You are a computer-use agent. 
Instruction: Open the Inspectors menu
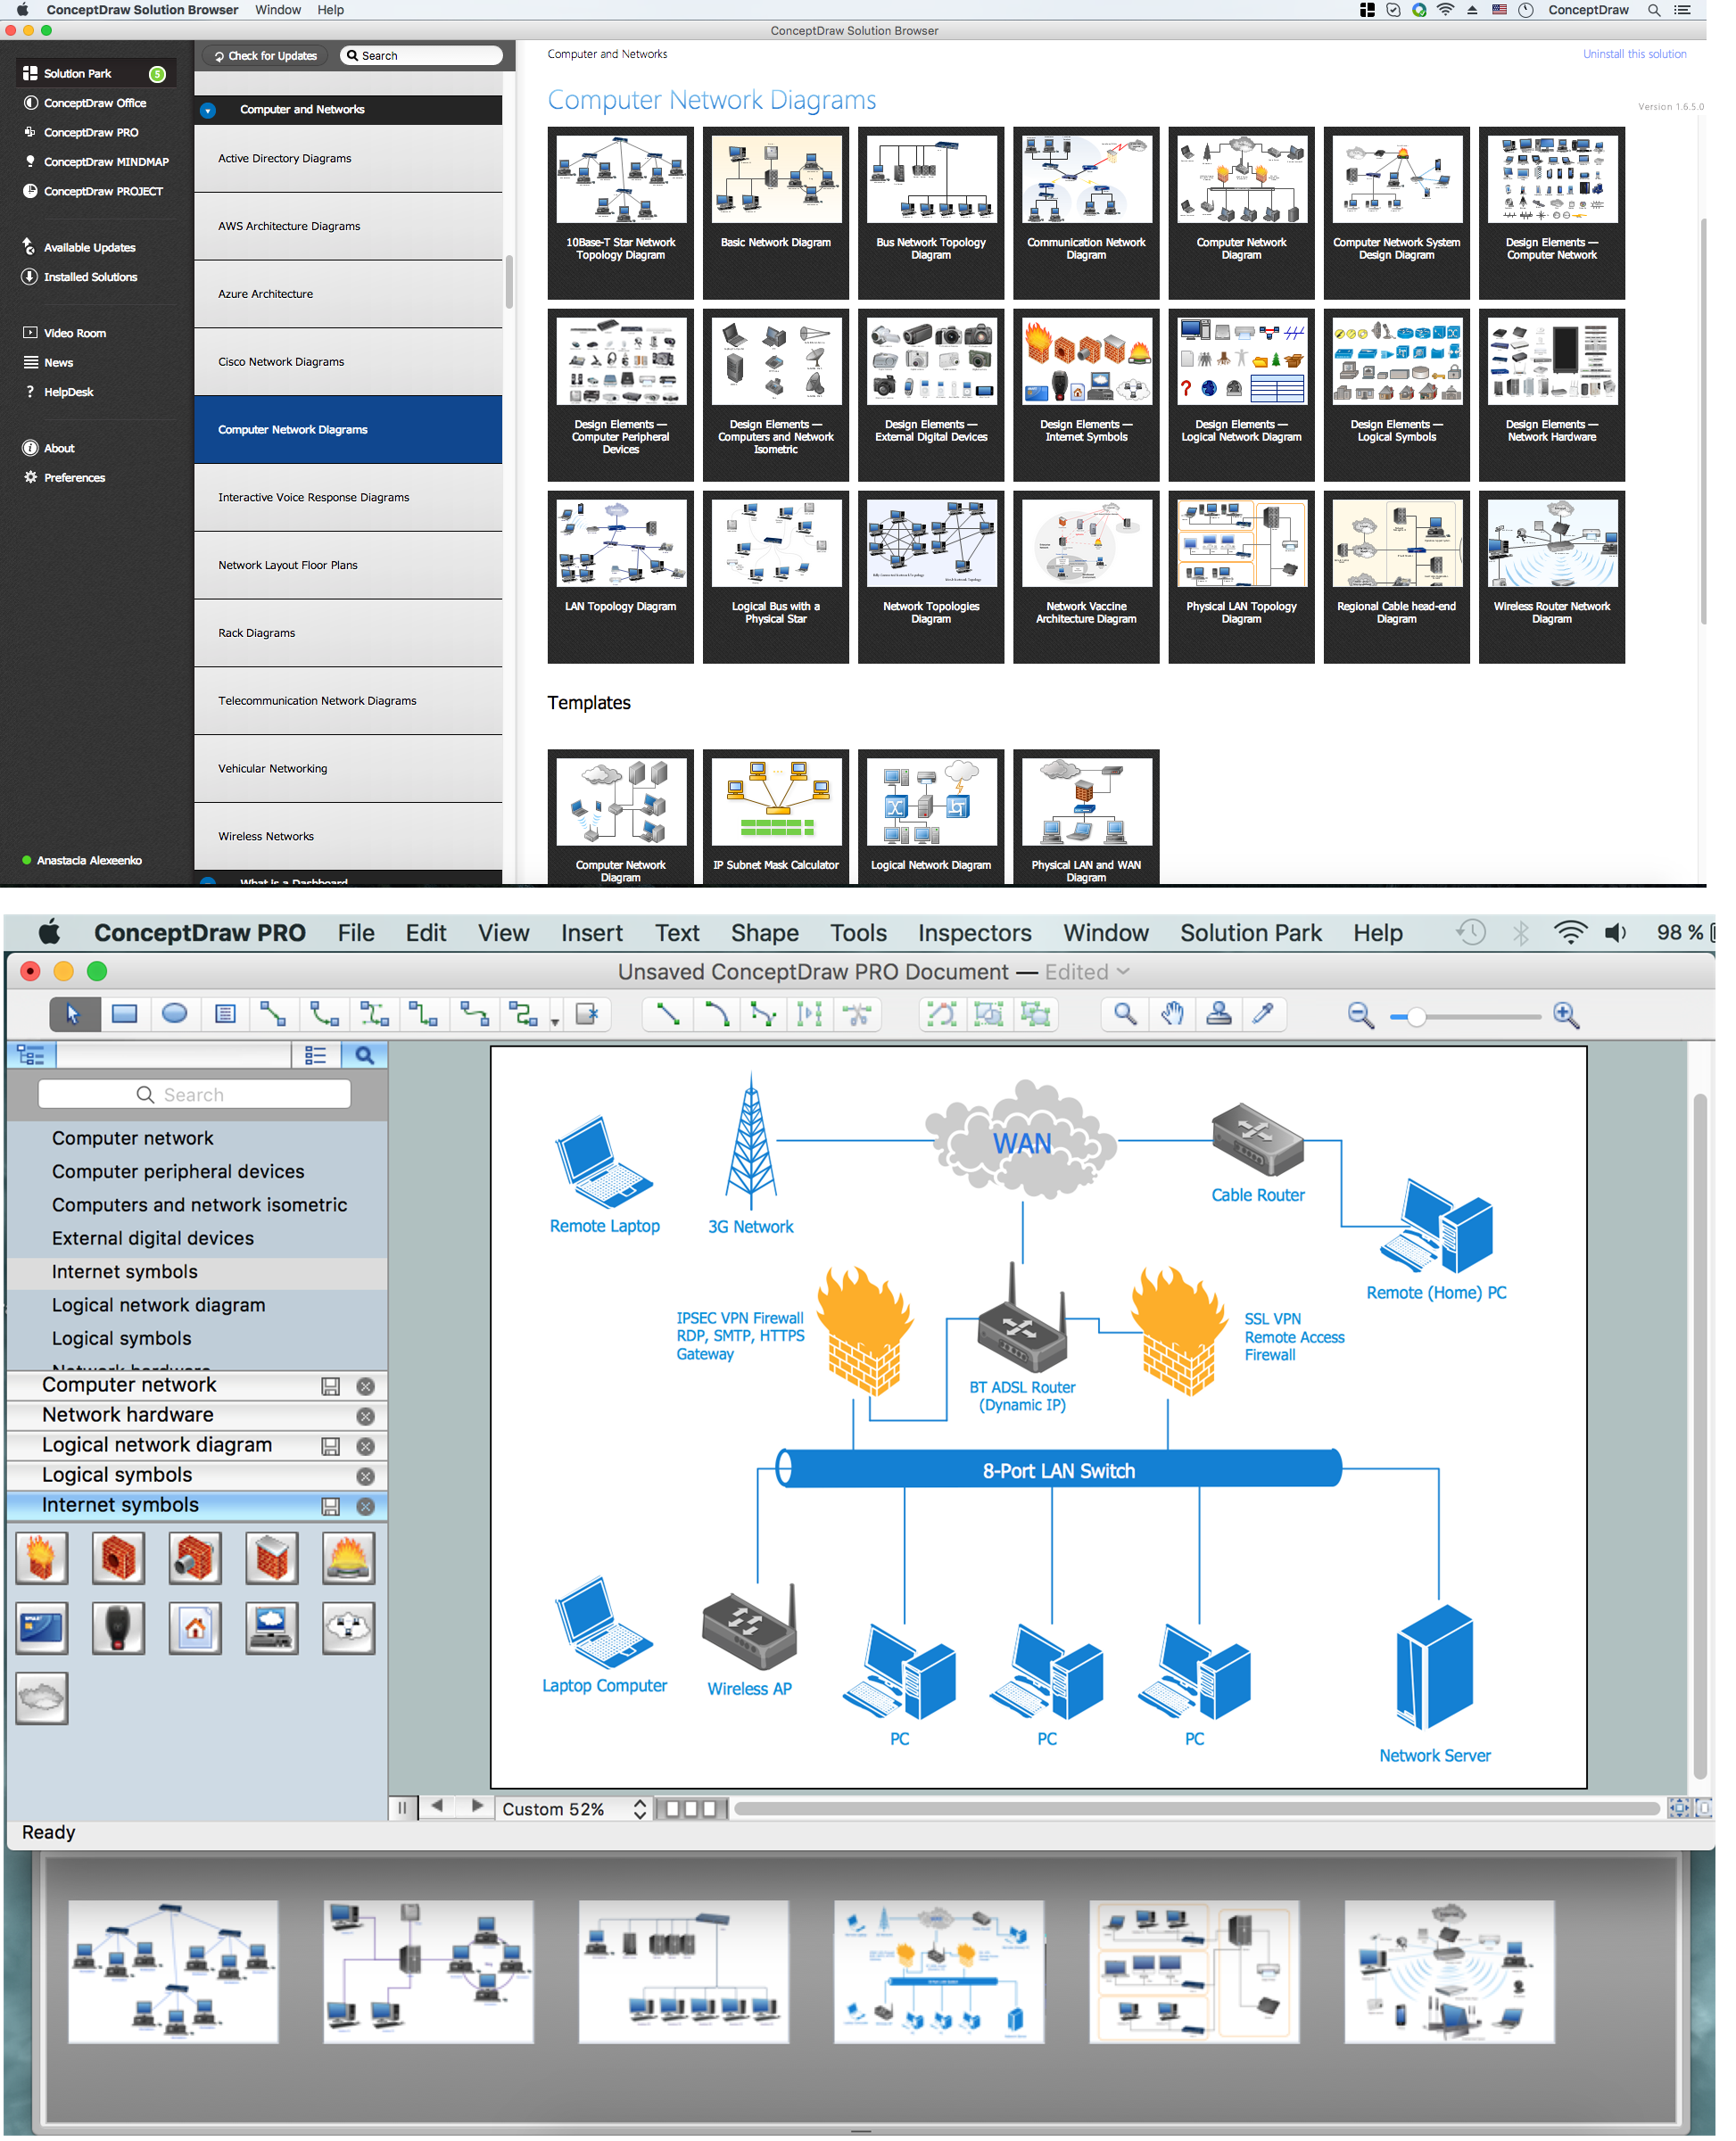[x=974, y=932]
